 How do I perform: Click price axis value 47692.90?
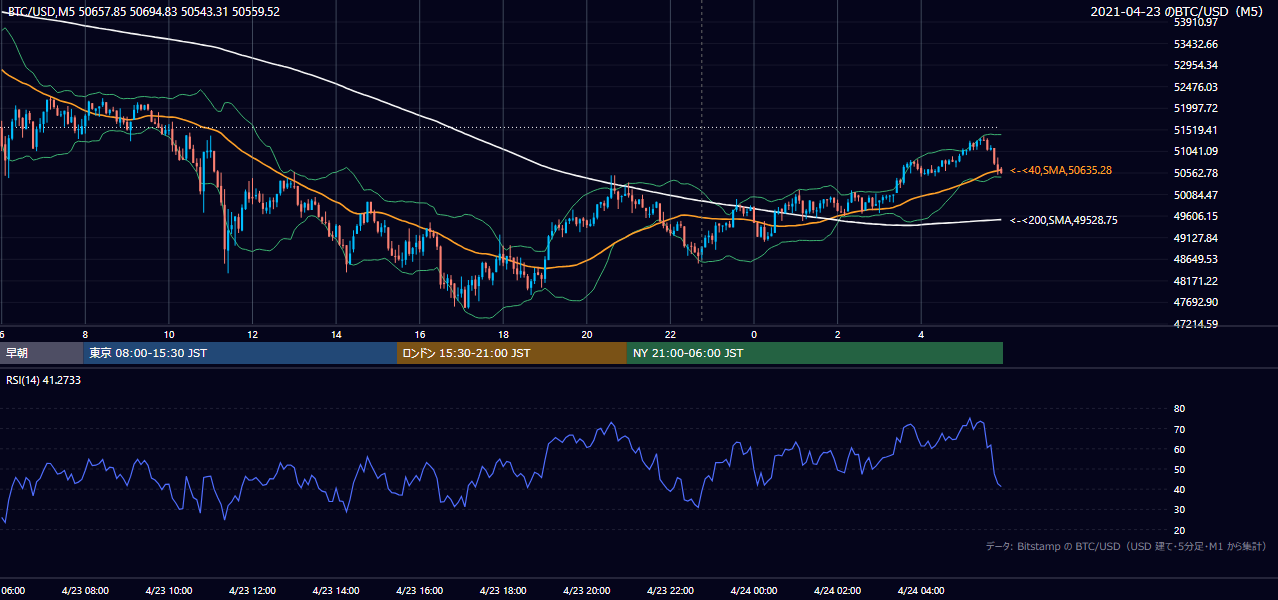click(1195, 302)
